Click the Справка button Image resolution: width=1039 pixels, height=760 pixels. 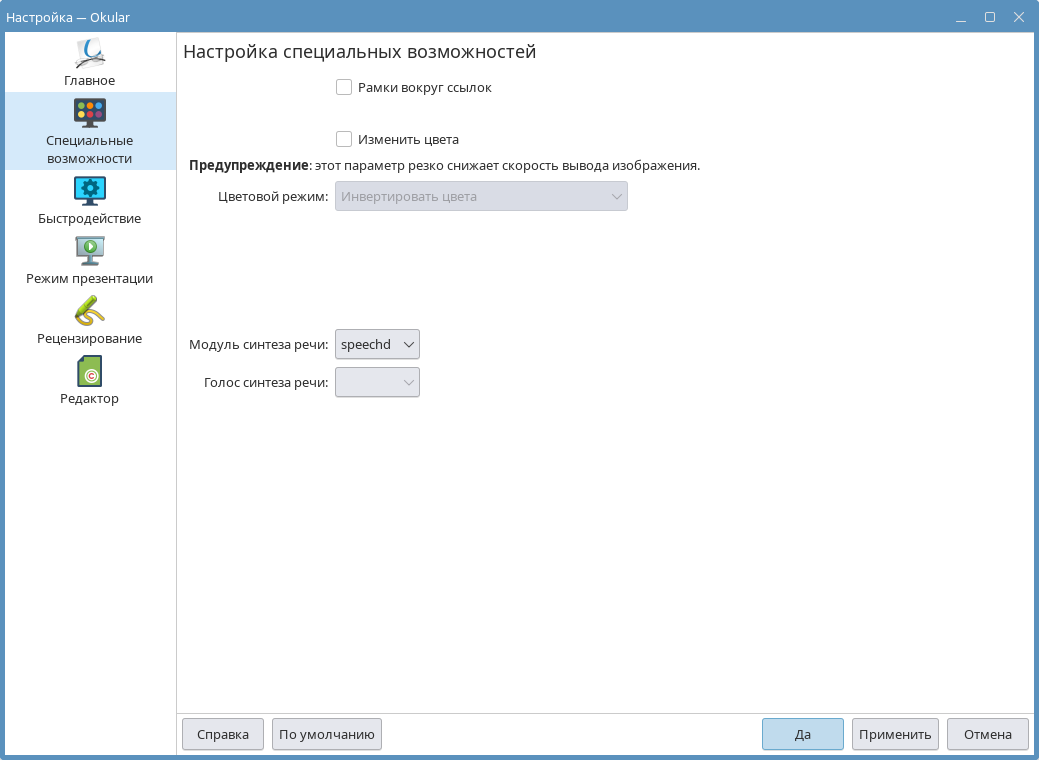(222, 734)
